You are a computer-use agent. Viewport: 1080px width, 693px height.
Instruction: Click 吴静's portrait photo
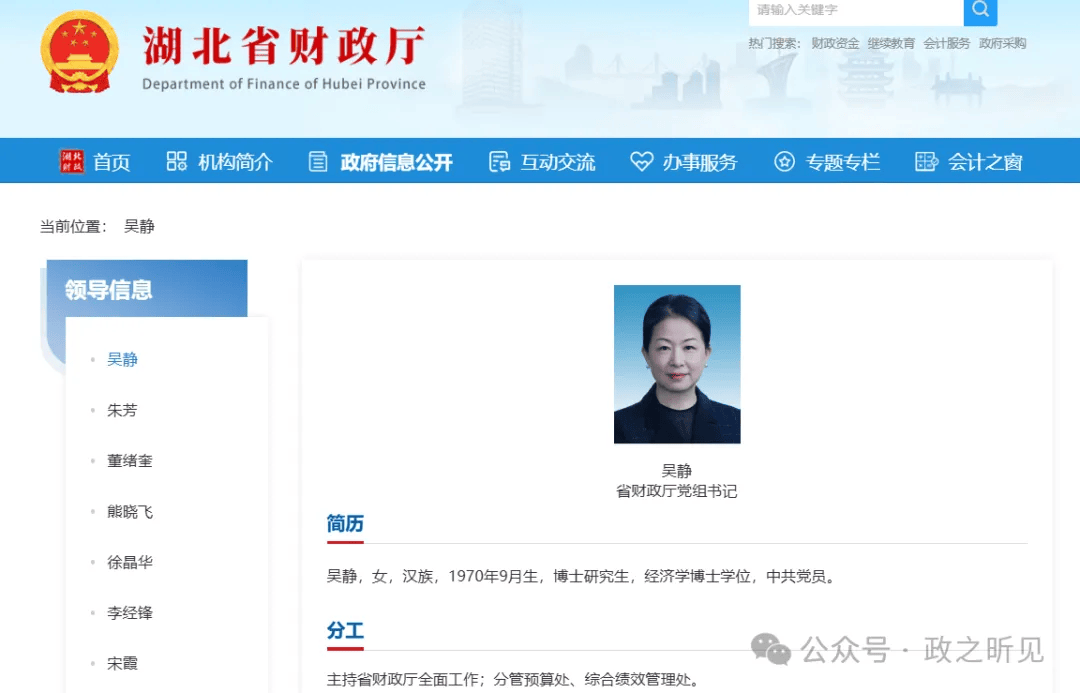pyautogui.click(x=677, y=364)
